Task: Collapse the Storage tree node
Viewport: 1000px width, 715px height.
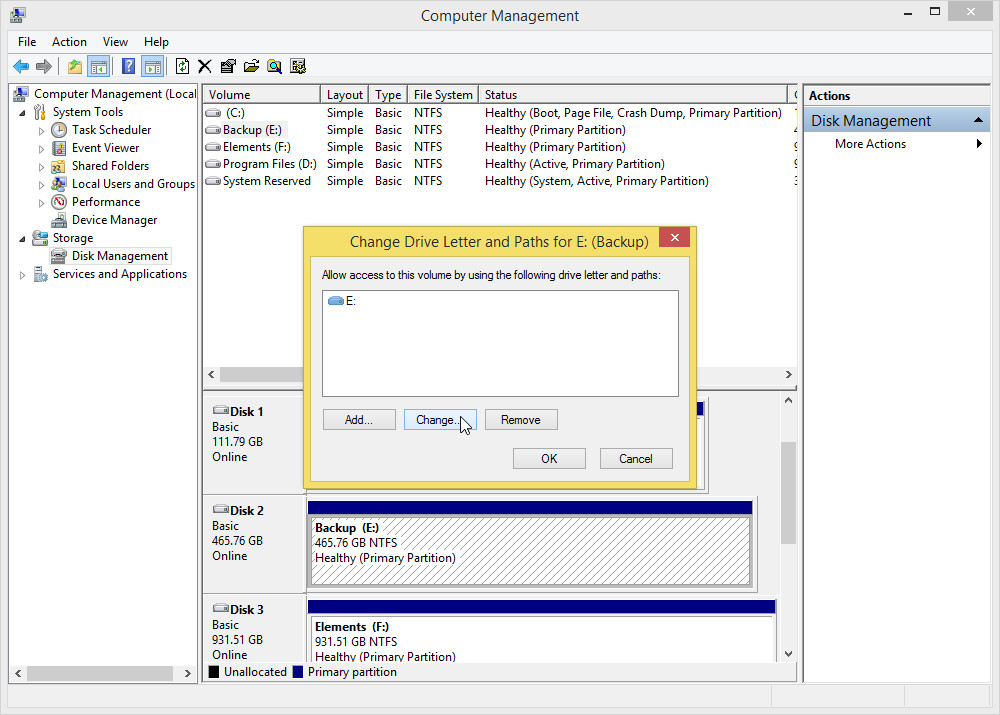Action: 22,239
